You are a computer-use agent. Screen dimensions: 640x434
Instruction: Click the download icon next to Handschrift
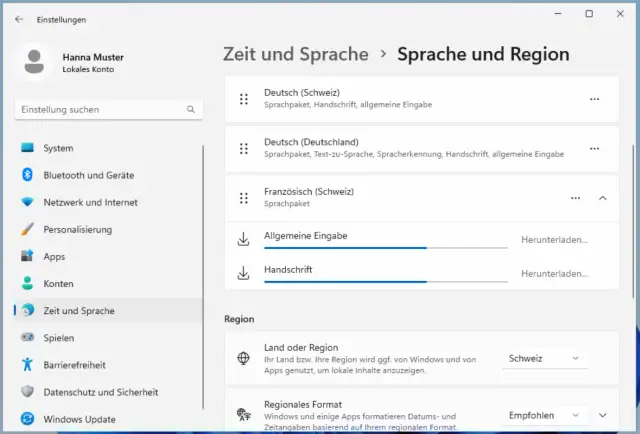pyautogui.click(x=243, y=273)
